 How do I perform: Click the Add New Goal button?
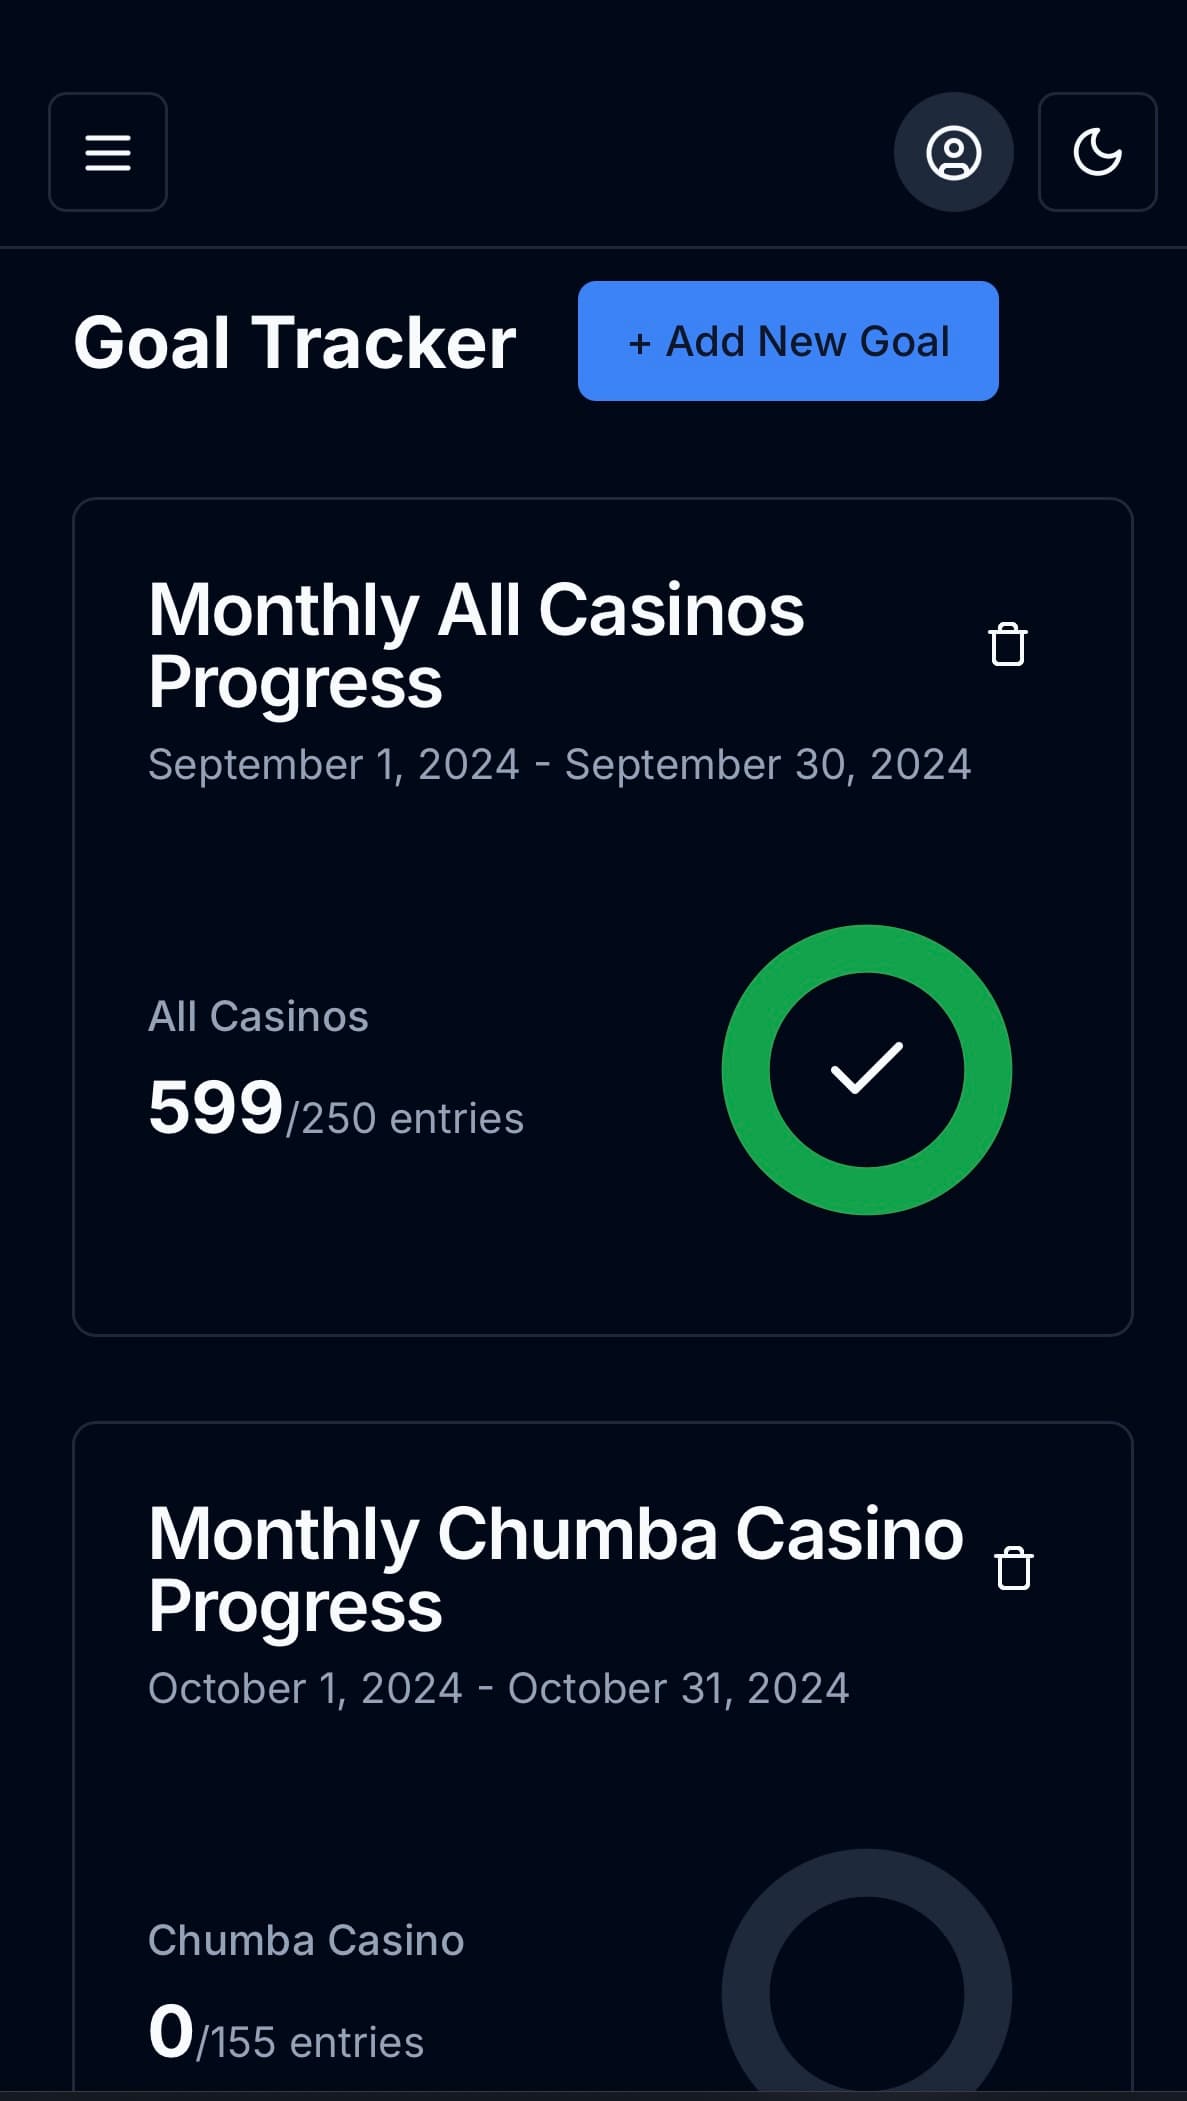click(x=788, y=341)
